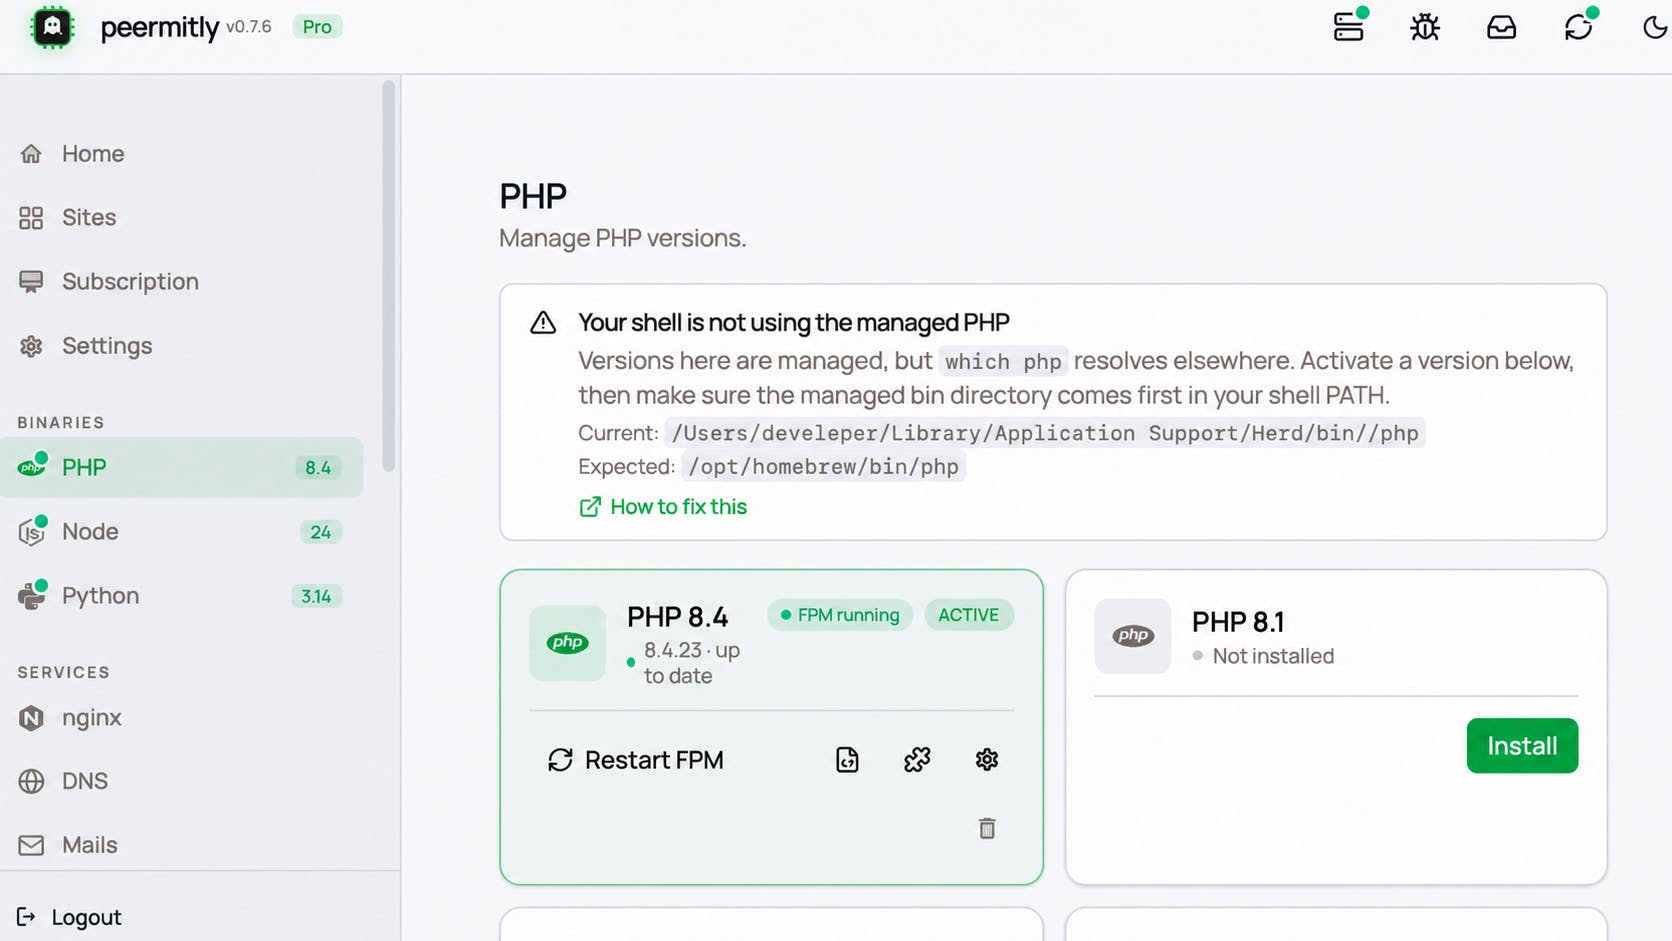Click the PHP elephant sidebar icon

[31, 467]
